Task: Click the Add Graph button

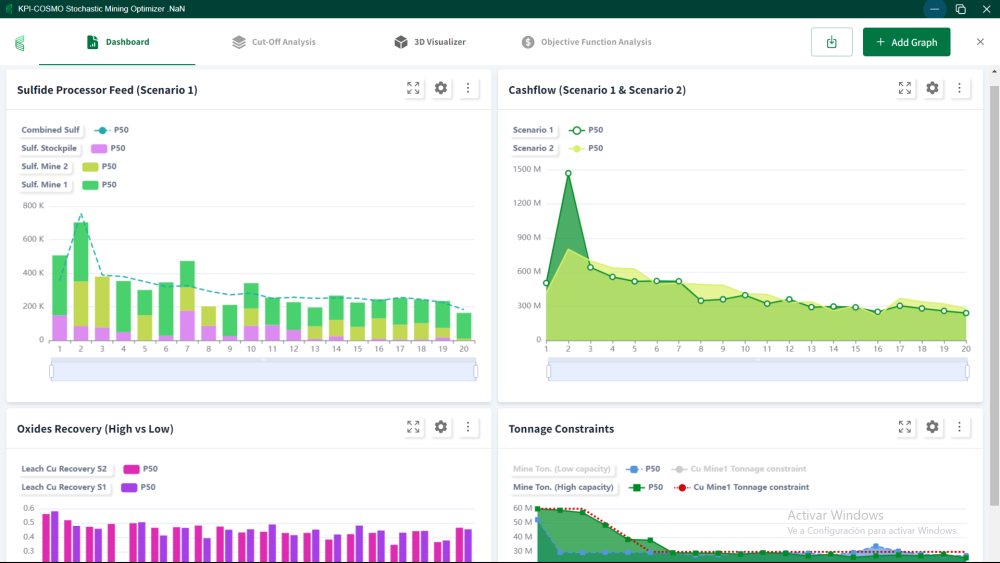Action: click(x=906, y=42)
